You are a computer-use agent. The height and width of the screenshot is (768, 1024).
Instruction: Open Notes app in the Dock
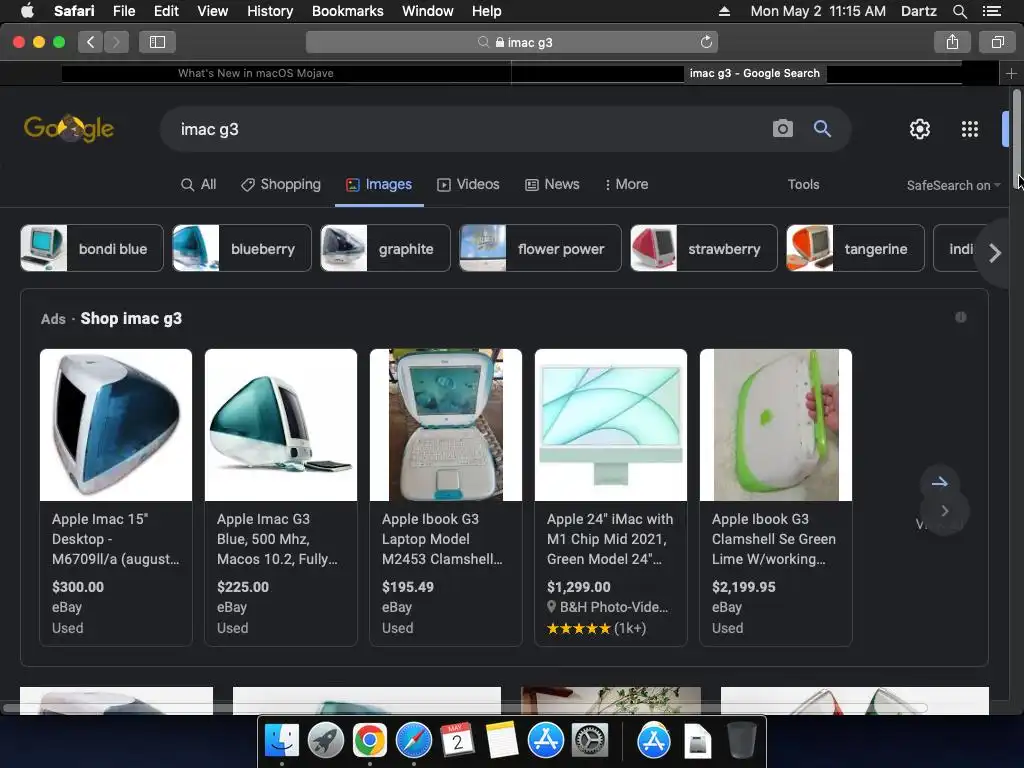click(x=501, y=741)
